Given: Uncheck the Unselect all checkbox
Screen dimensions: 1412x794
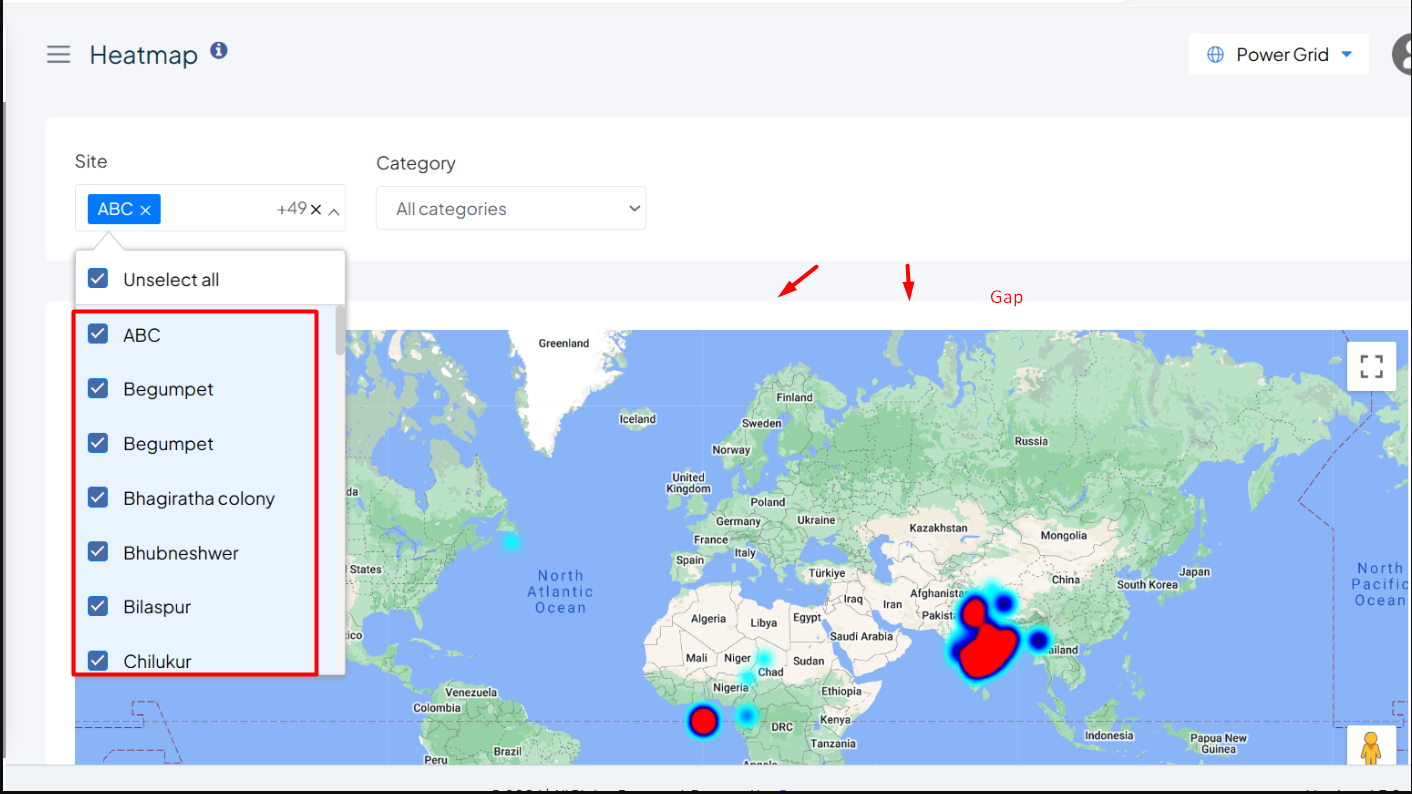Looking at the screenshot, I should pyautogui.click(x=98, y=279).
